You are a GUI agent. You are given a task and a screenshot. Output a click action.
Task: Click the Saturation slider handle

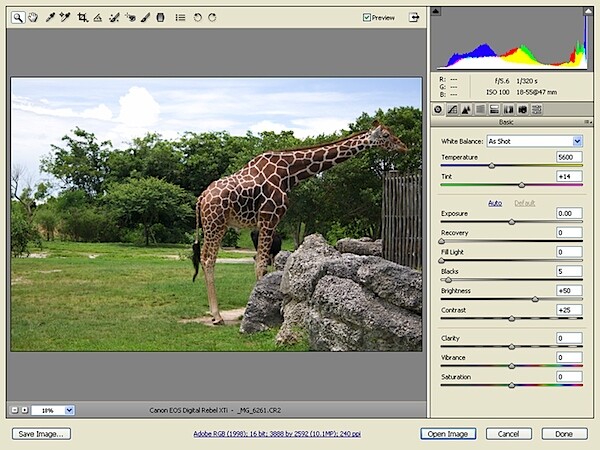pos(512,386)
